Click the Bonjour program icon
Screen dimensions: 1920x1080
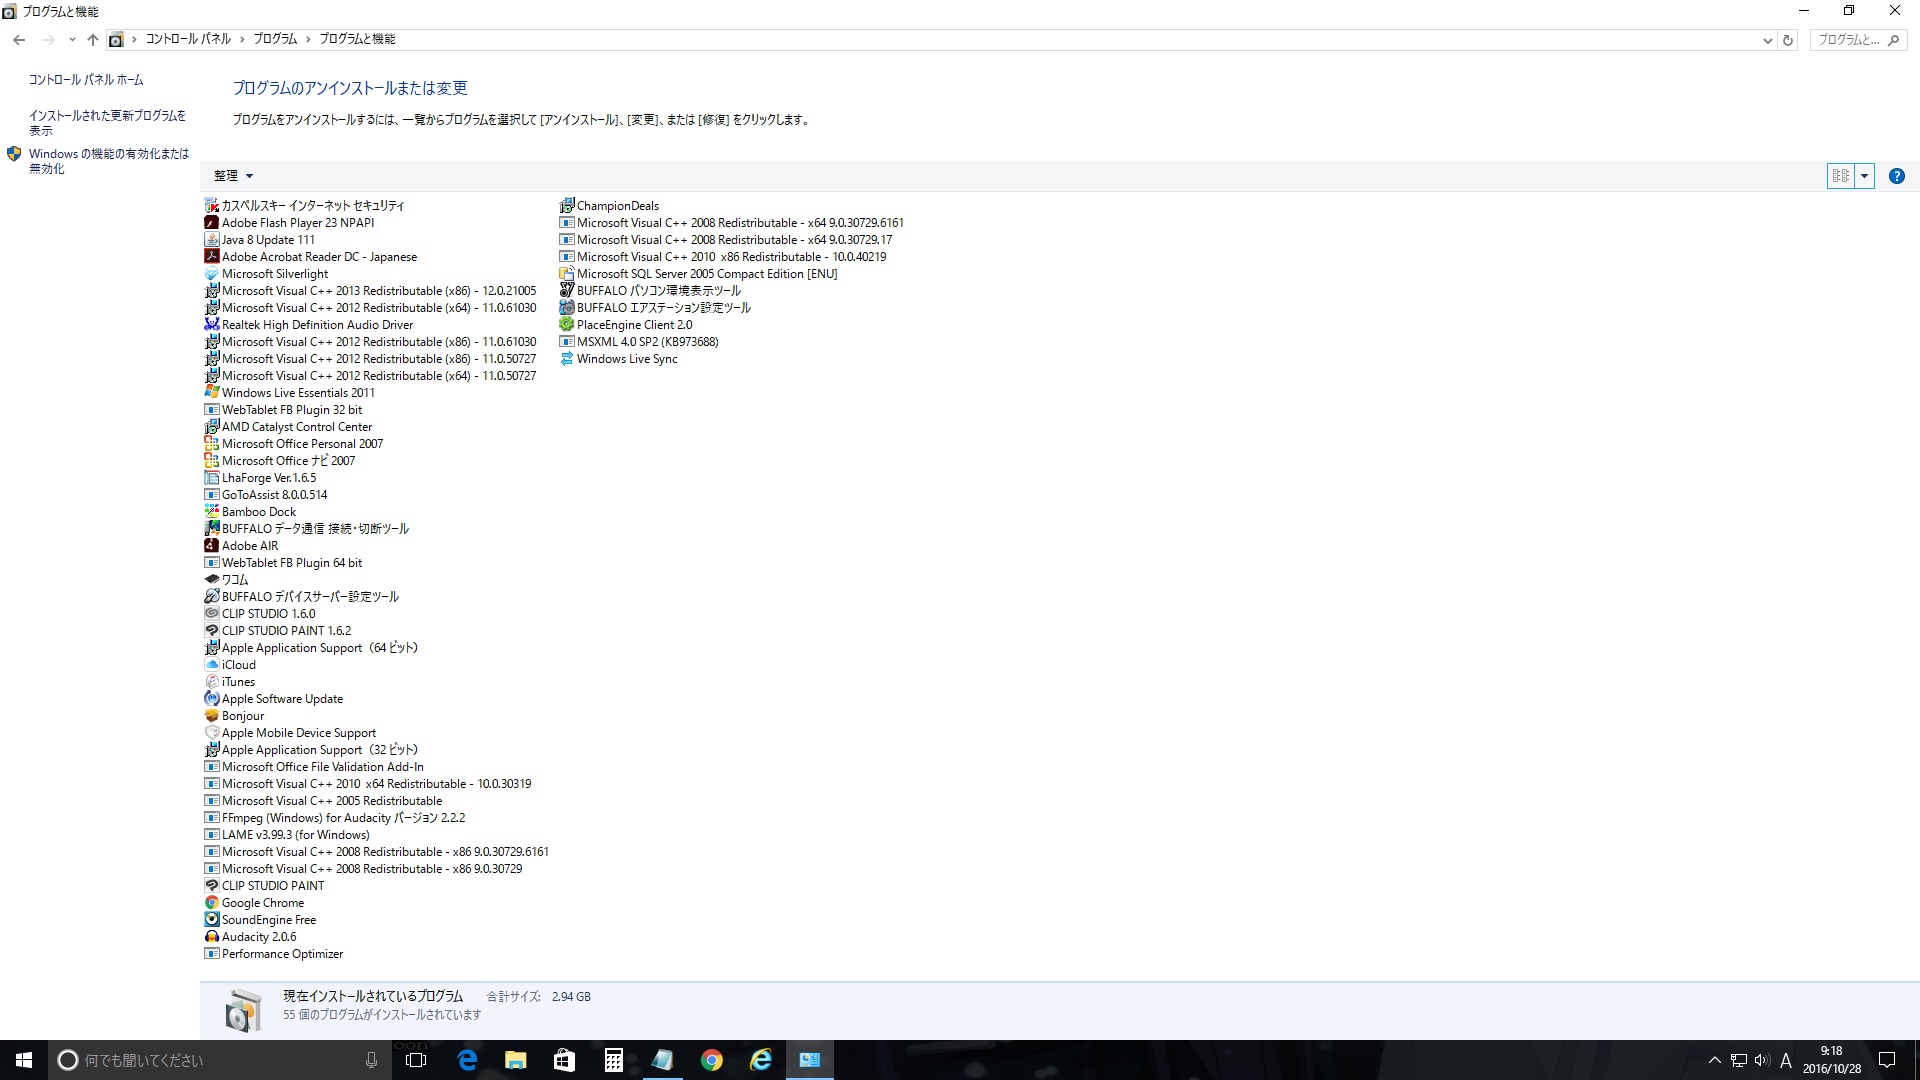[212, 716]
